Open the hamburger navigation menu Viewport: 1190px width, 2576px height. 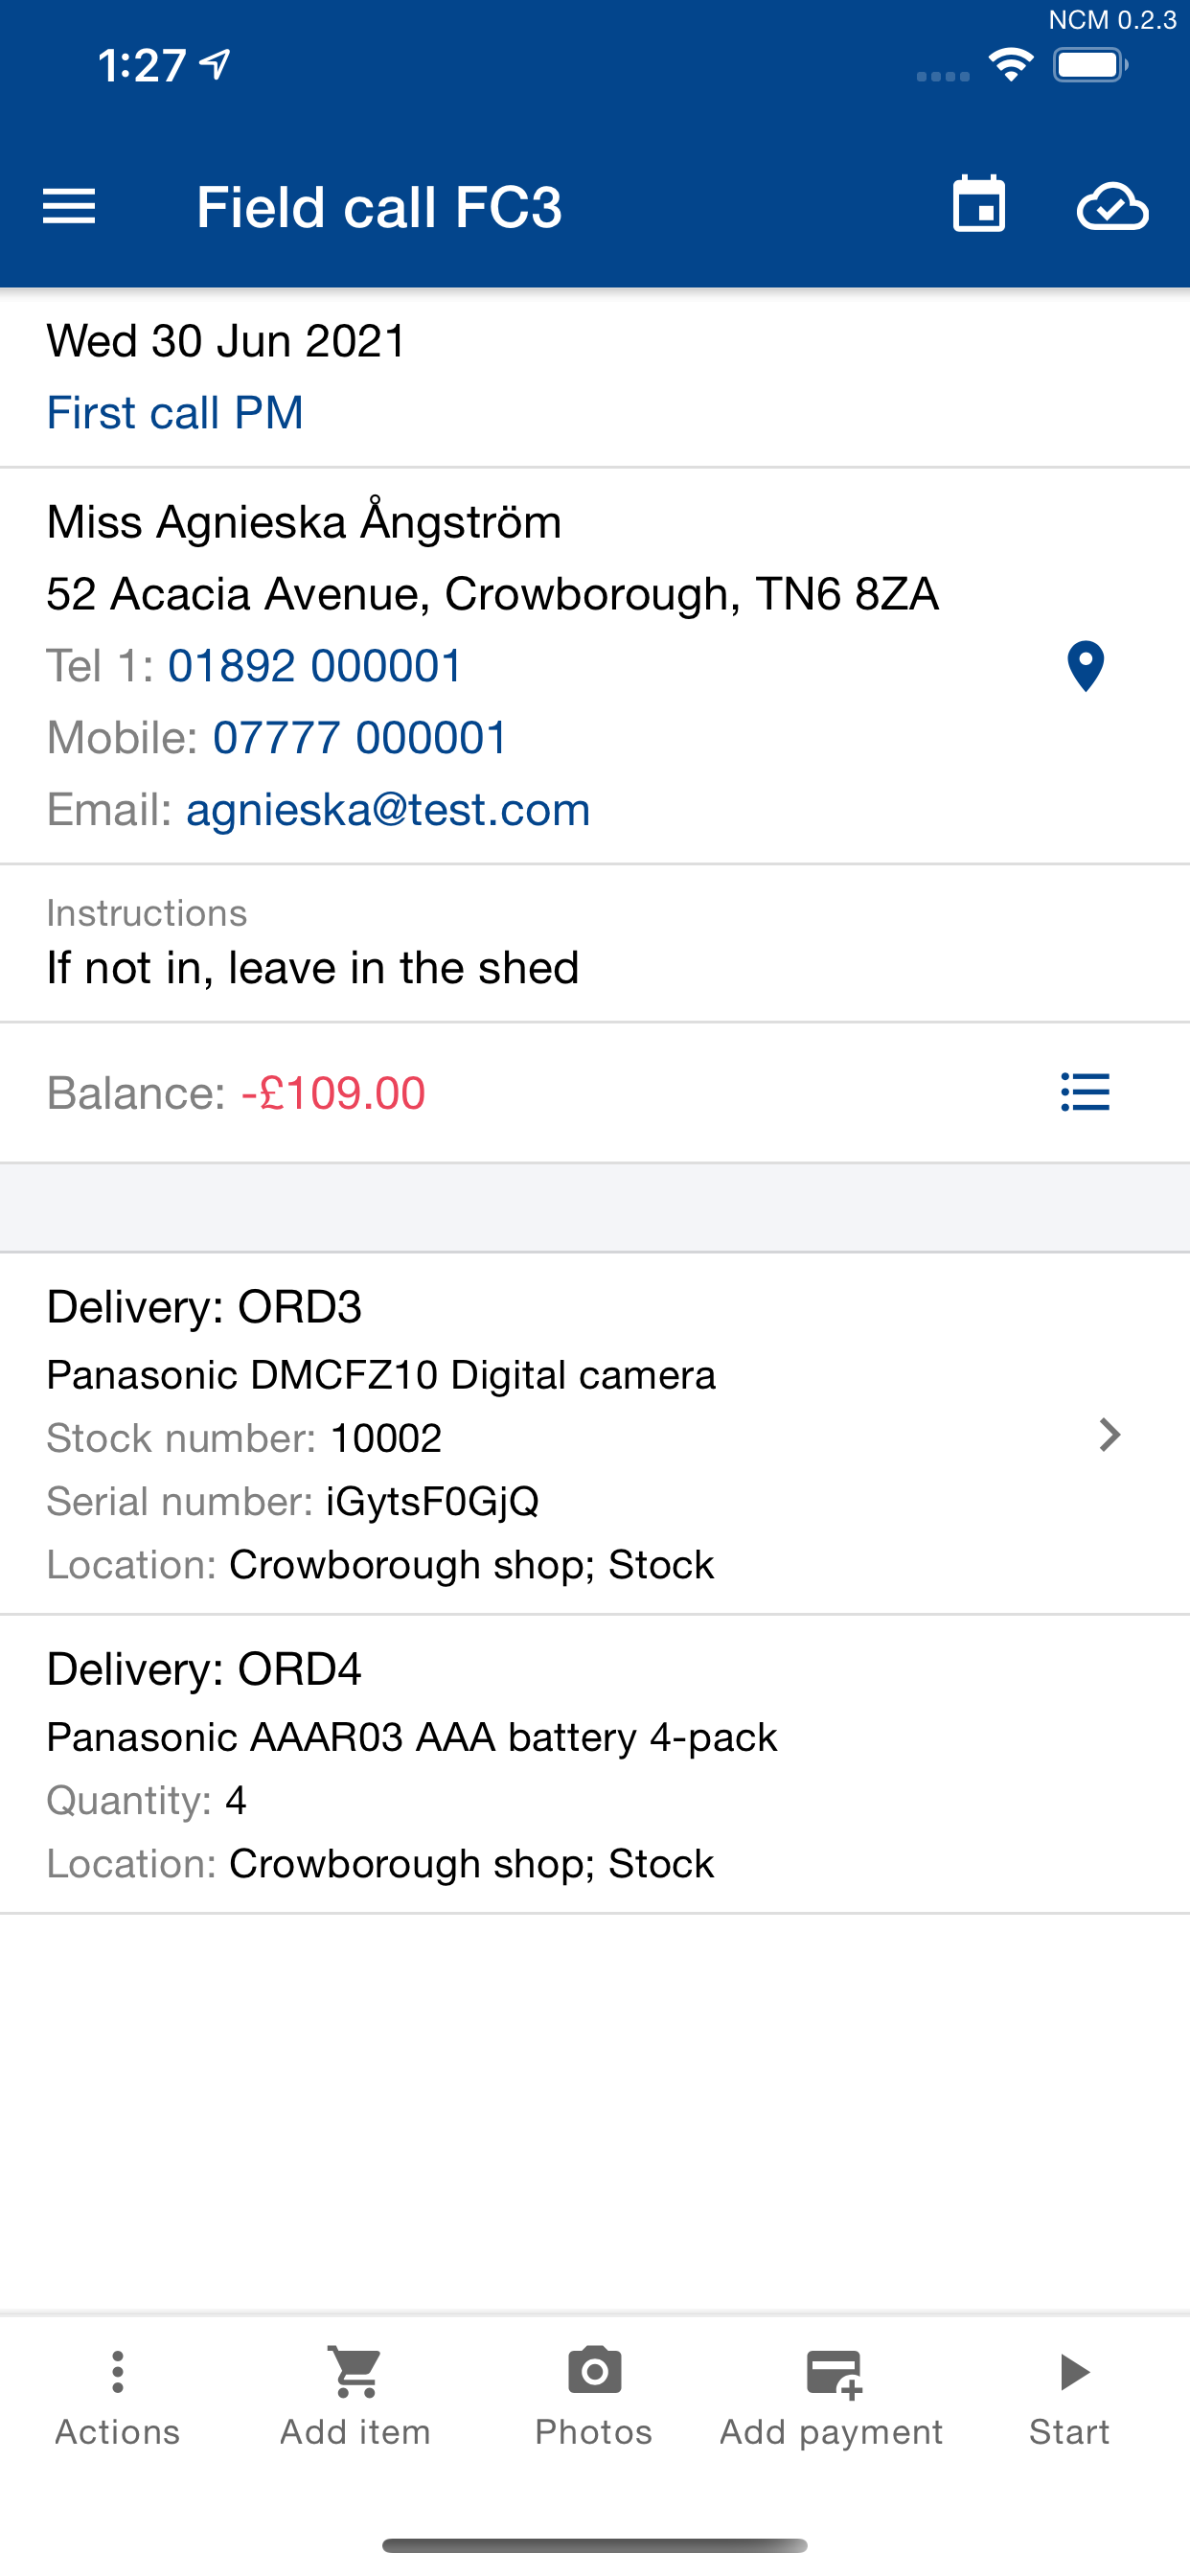coord(69,207)
